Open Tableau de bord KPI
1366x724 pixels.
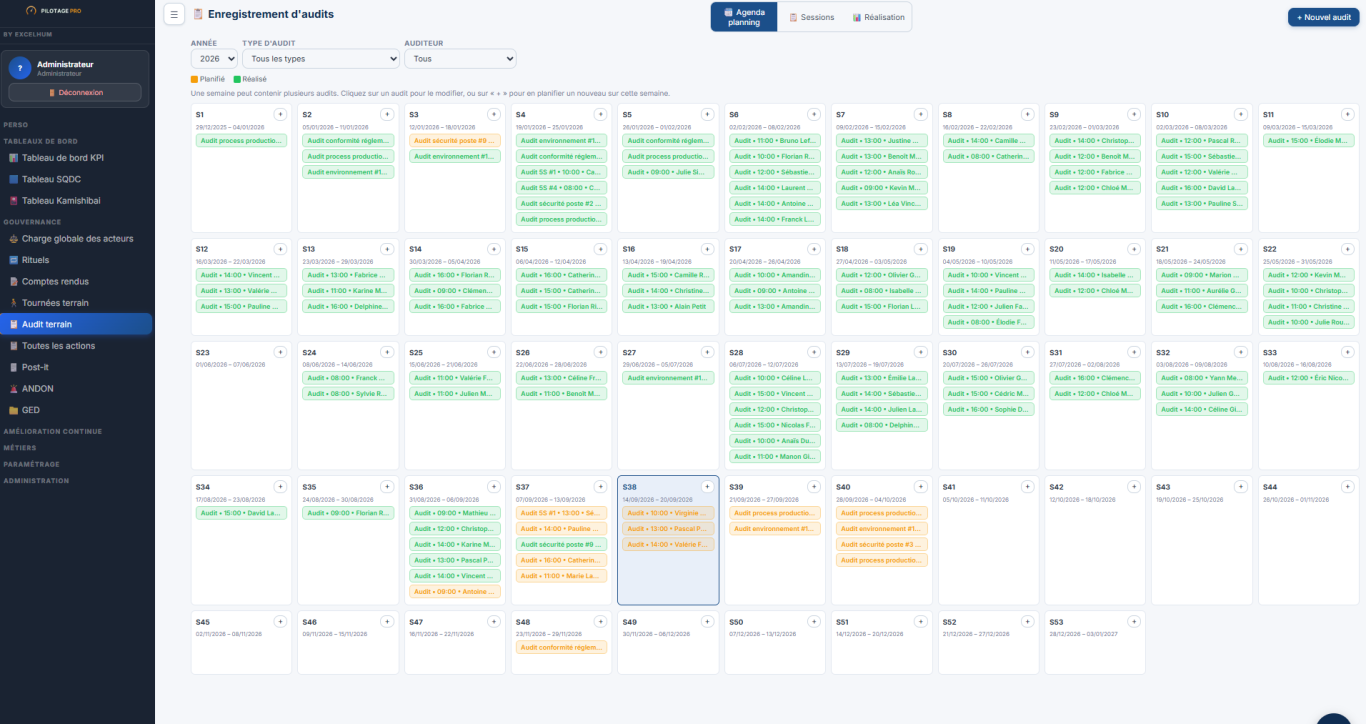click(x=77, y=158)
